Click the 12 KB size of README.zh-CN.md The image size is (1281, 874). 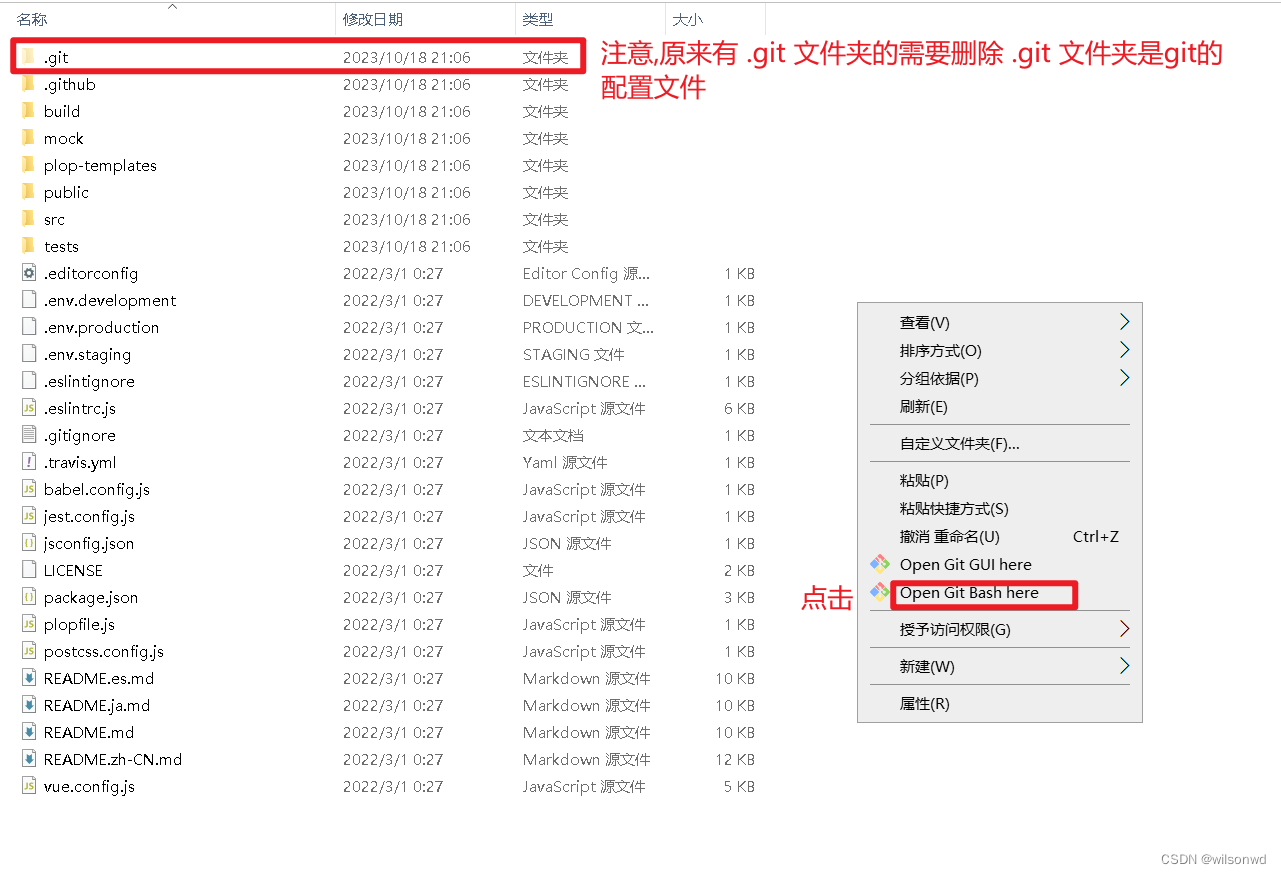click(735, 759)
